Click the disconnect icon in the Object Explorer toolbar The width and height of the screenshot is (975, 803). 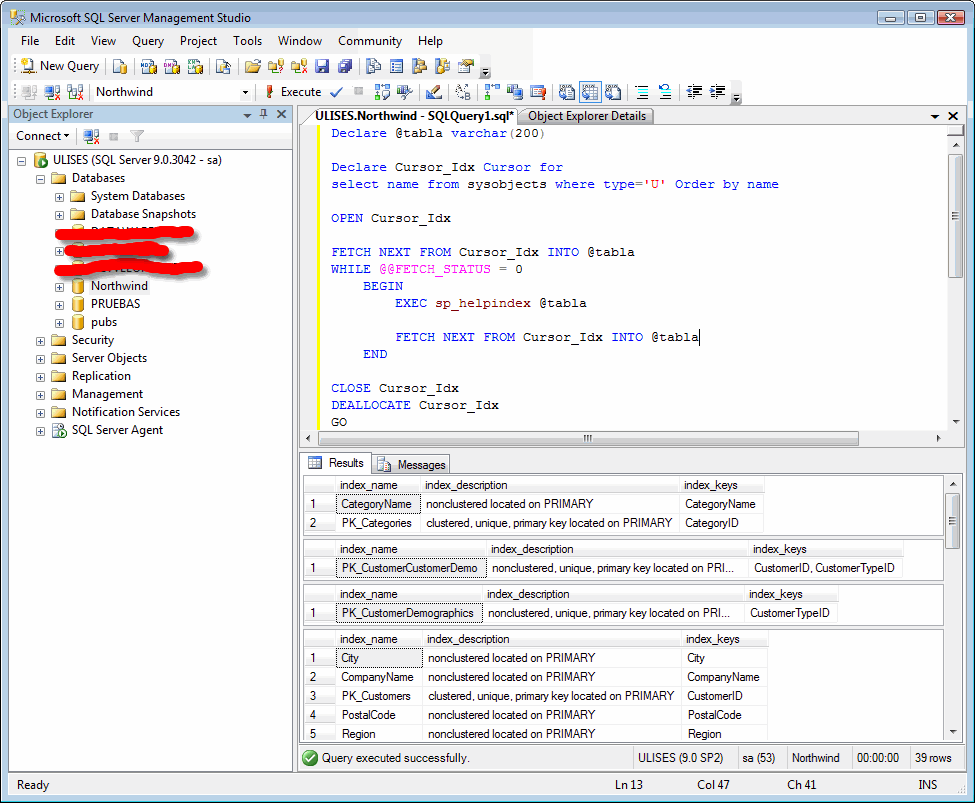[91, 136]
